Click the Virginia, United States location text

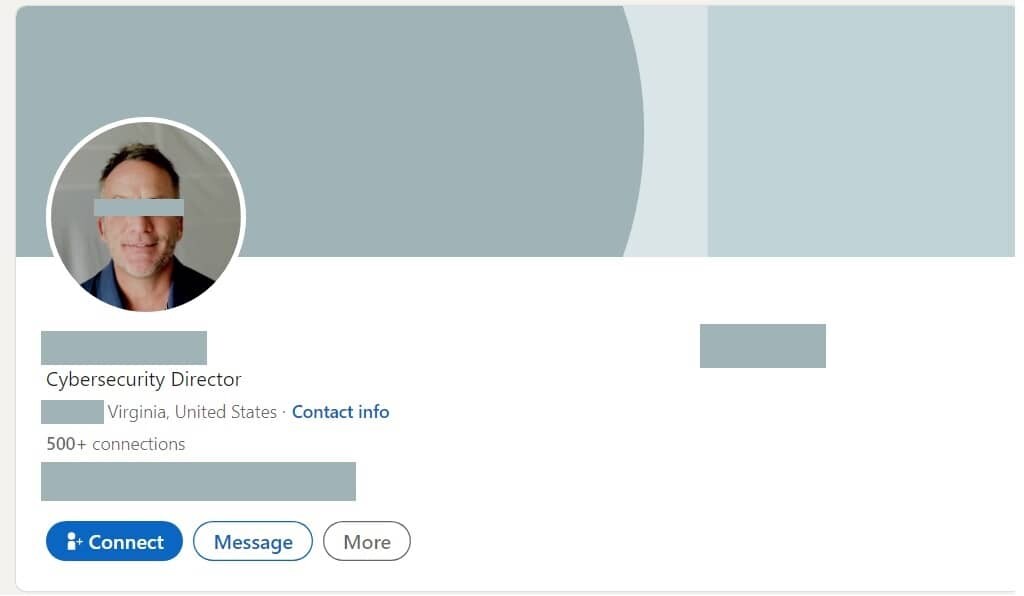click(193, 412)
